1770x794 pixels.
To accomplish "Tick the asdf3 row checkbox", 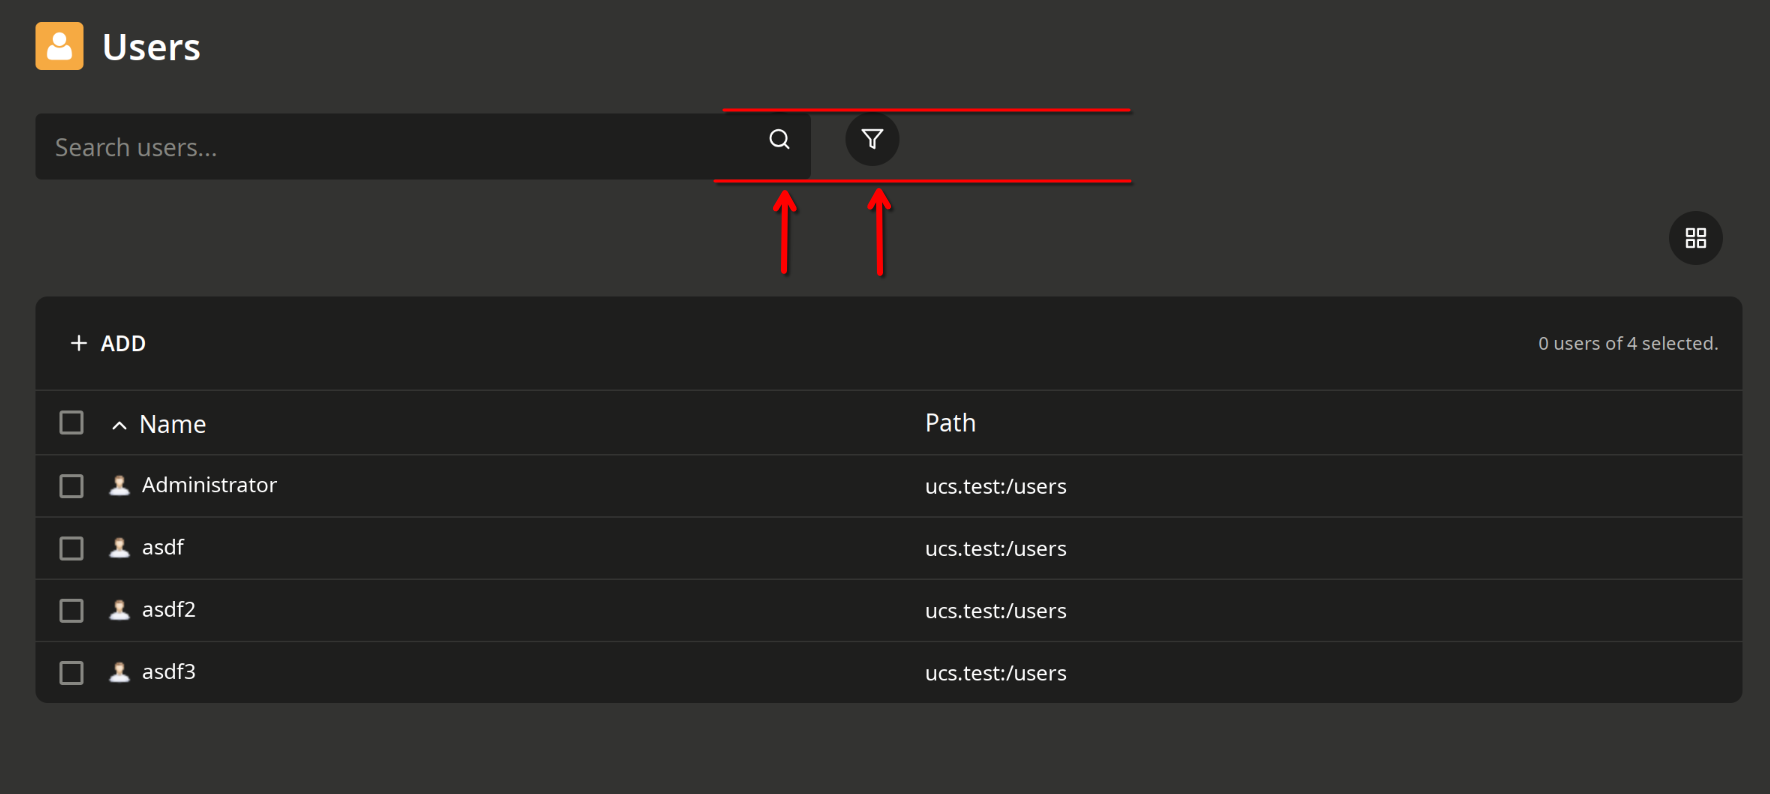I will pyautogui.click(x=72, y=672).
